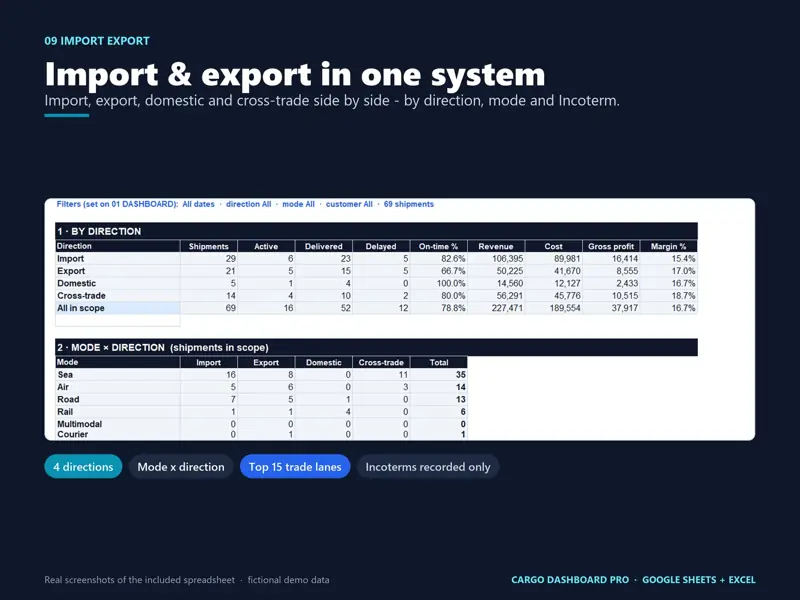800x600 pixels.
Task: Click the 'Cost' column header
Action: click(x=553, y=246)
